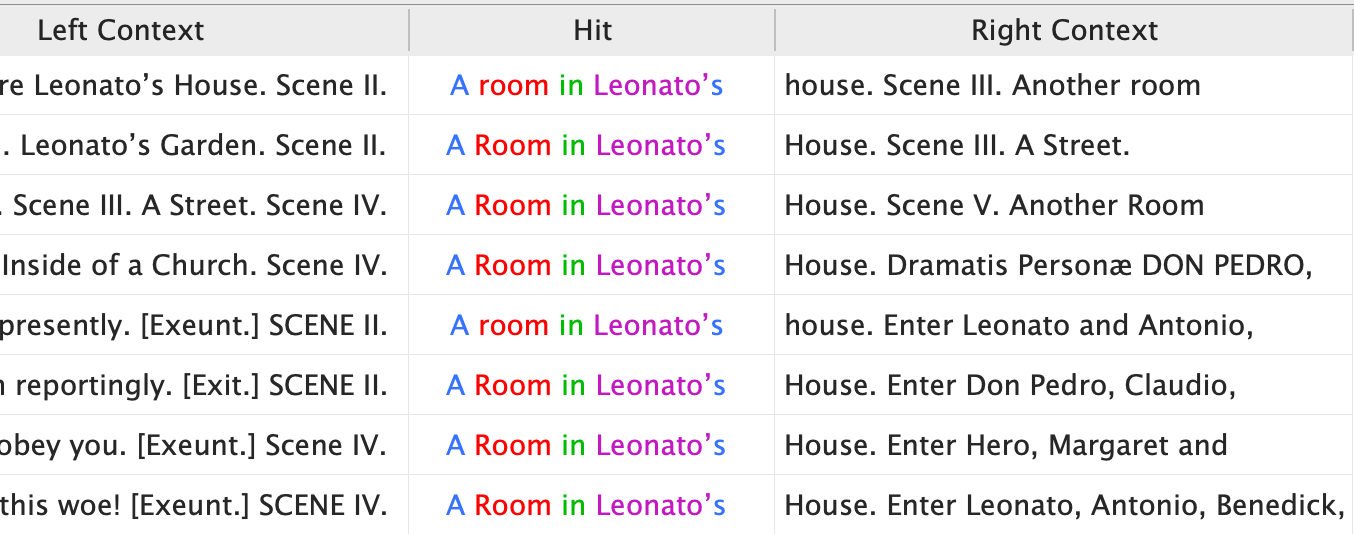Sort by the Left Context column header
Viewport: 1354px width, 534px height.
120,31
